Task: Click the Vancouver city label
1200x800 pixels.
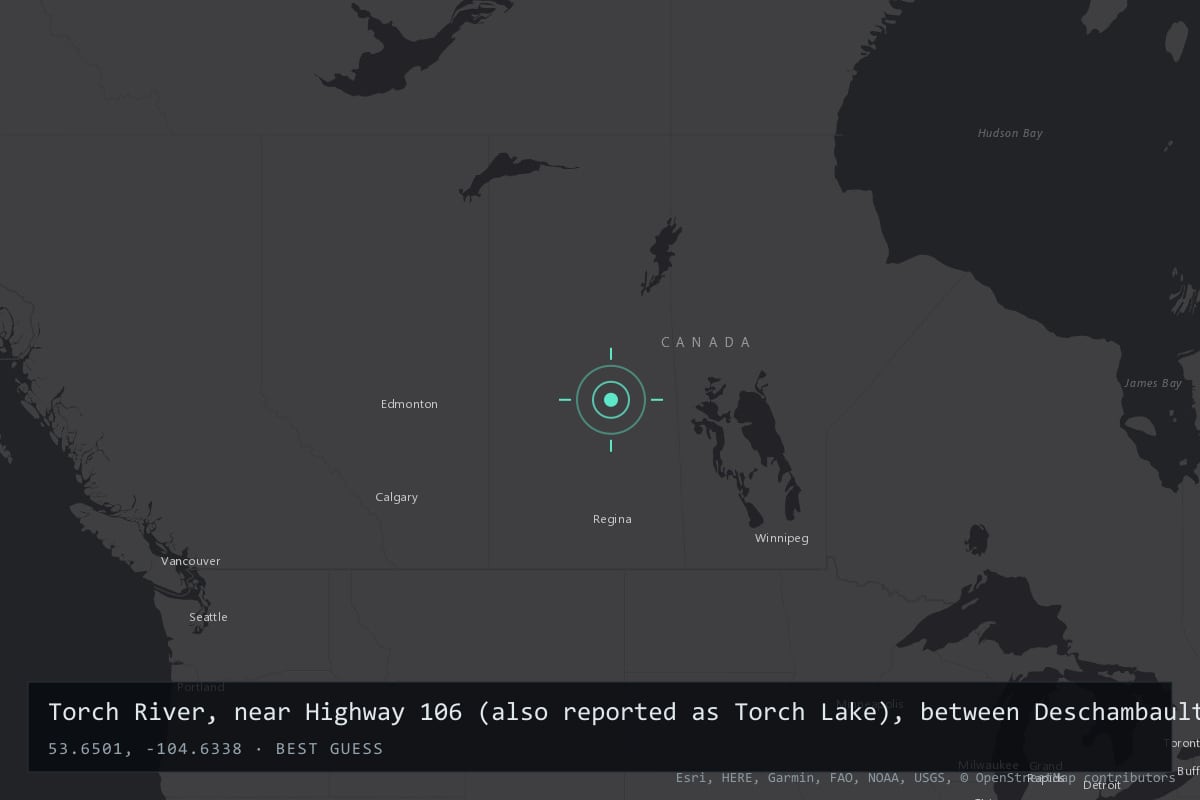Action: [x=190, y=561]
